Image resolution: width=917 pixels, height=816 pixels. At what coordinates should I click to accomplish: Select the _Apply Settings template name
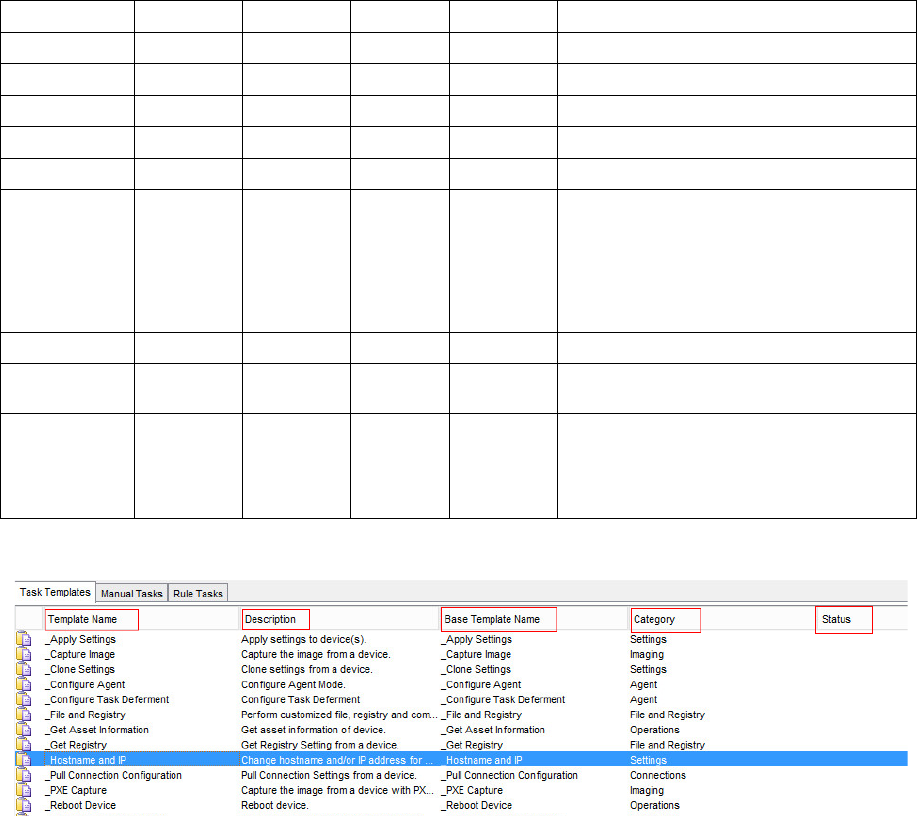coord(81,639)
